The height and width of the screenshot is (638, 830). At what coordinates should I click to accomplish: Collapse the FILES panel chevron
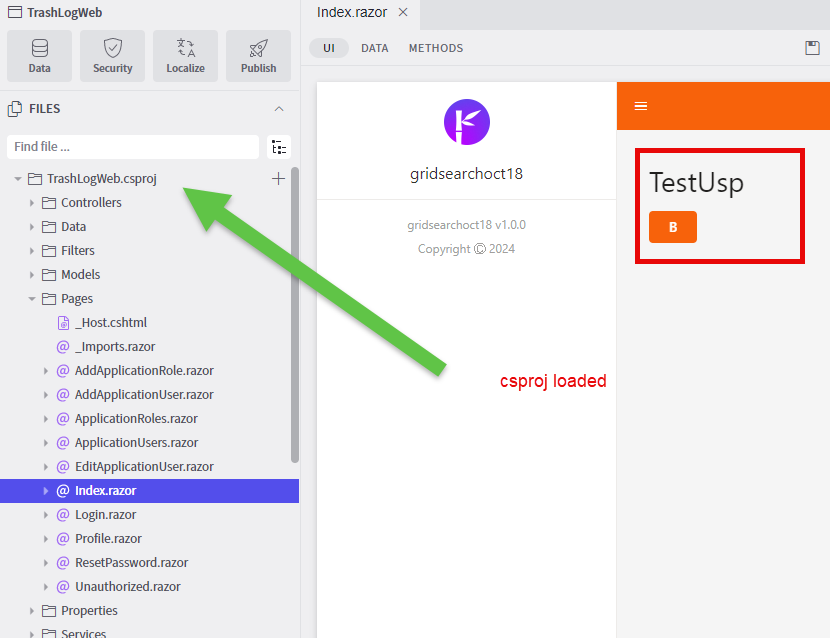tap(279, 109)
